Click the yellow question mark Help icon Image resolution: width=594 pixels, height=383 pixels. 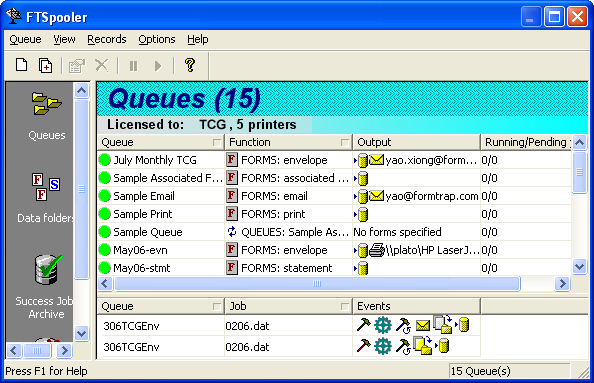point(190,65)
